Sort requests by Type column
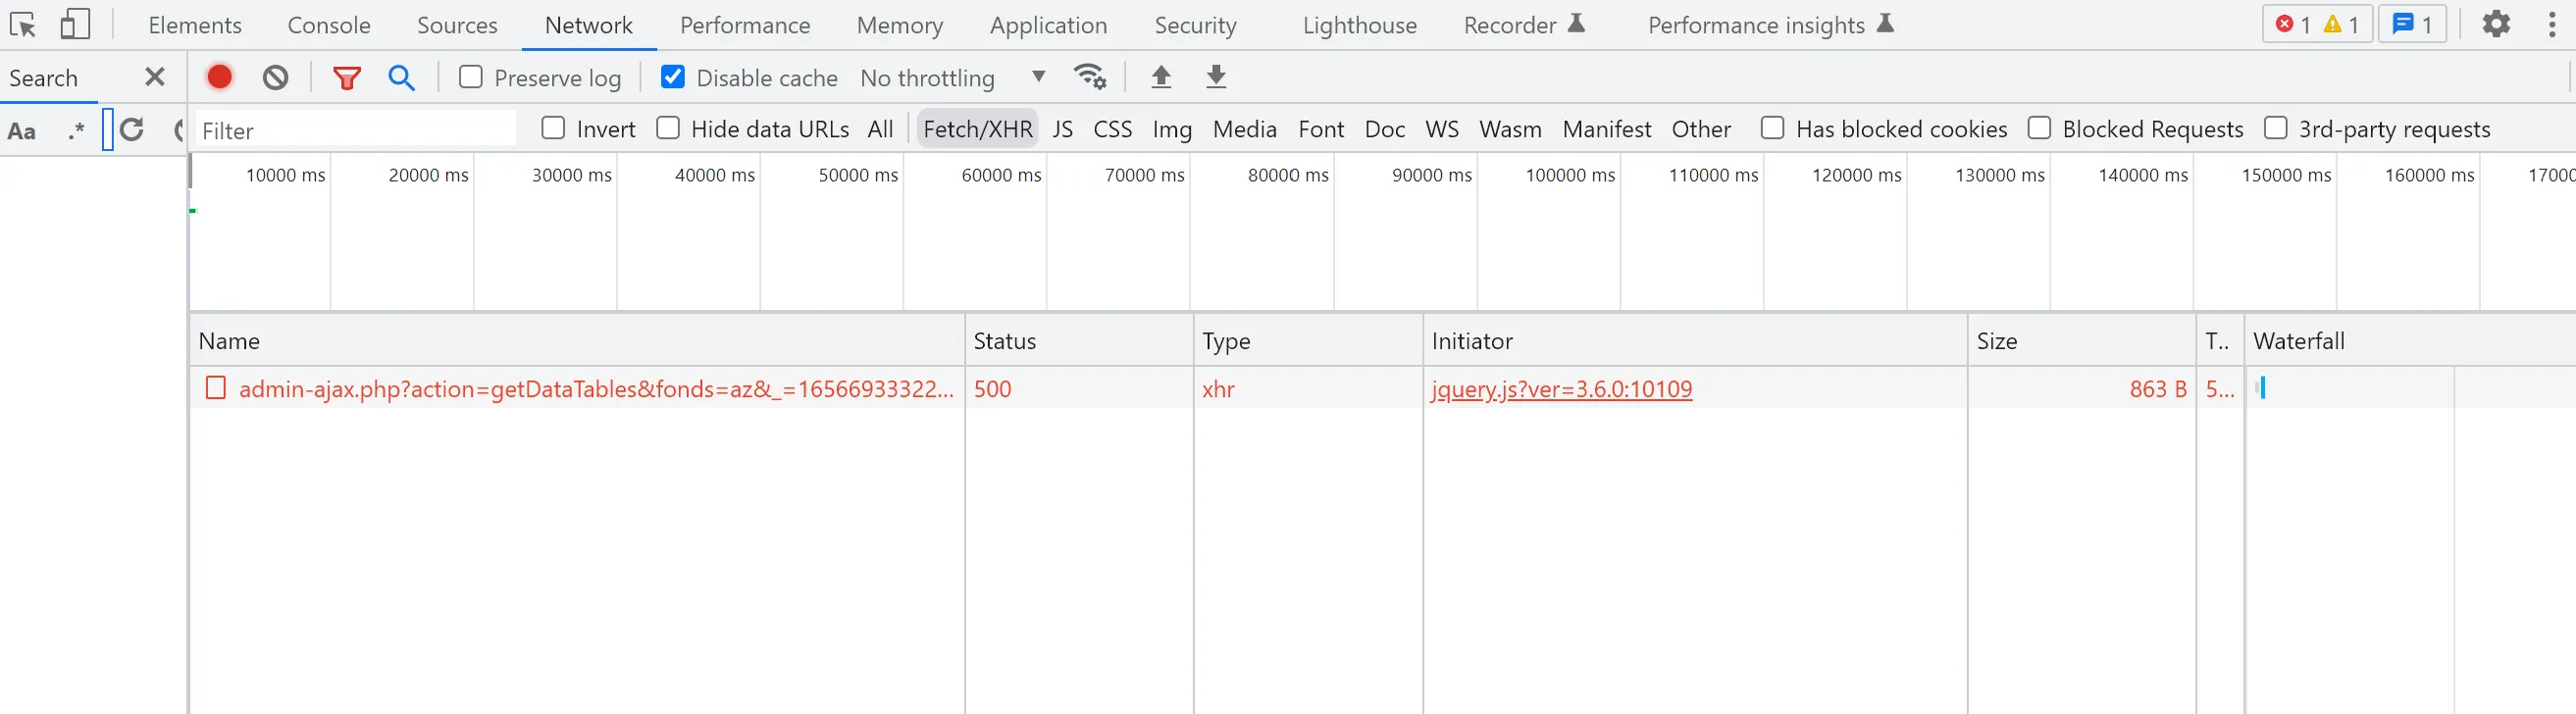Image resolution: width=2576 pixels, height=714 pixels. (x=1308, y=341)
